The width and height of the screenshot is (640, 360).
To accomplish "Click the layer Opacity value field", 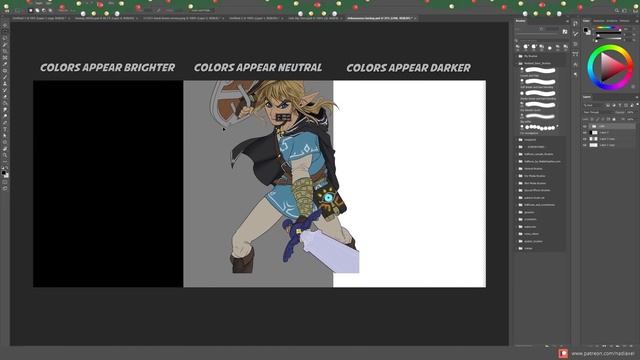I will coord(631,112).
